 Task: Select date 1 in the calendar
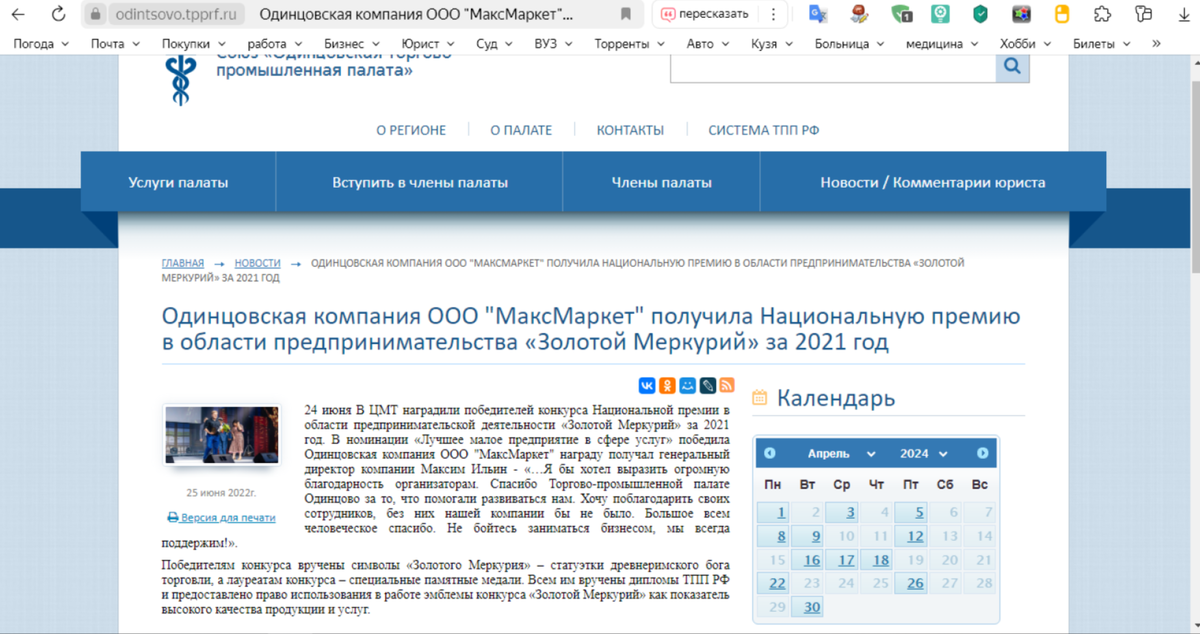[773, 512]
